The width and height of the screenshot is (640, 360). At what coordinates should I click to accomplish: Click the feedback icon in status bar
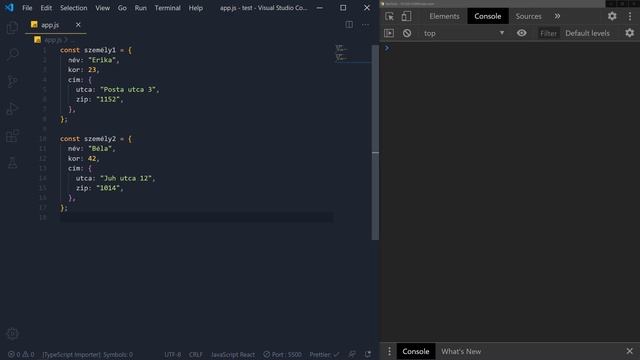pyautogui.click(x=352, y=354)
